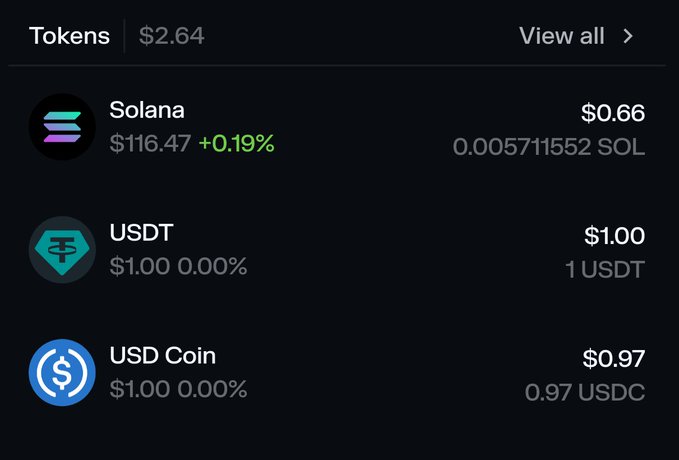The height and width of the screenshot is (460, 679).
Task: Open the View all tokens link
Action: click(562, 37)
